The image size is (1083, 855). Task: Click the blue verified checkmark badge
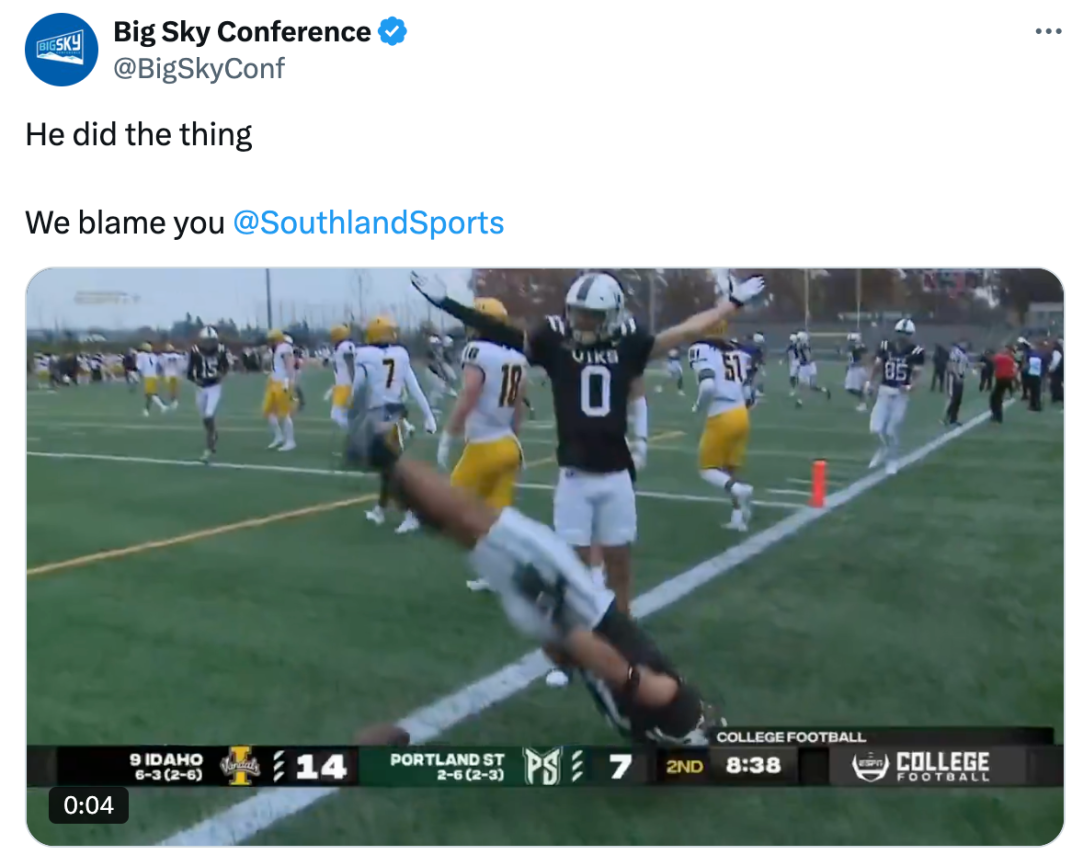click(390, 31)
